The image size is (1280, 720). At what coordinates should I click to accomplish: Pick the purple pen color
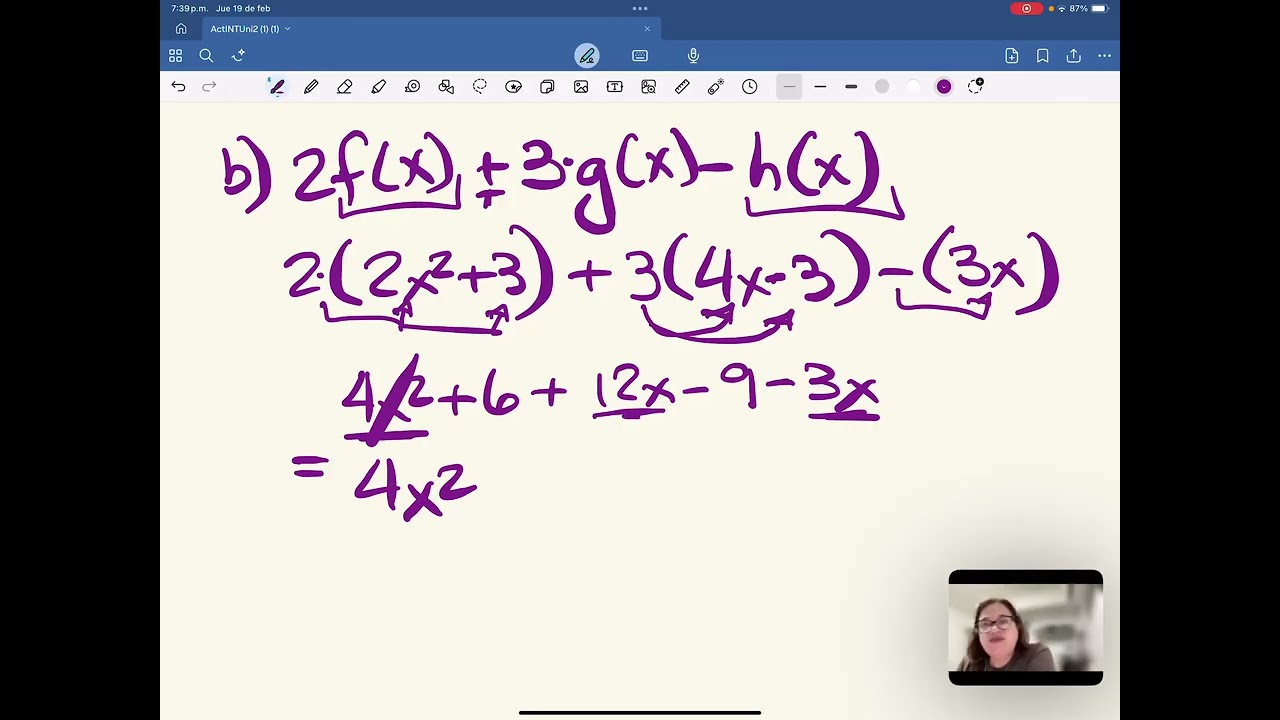[x=944, y=87]
